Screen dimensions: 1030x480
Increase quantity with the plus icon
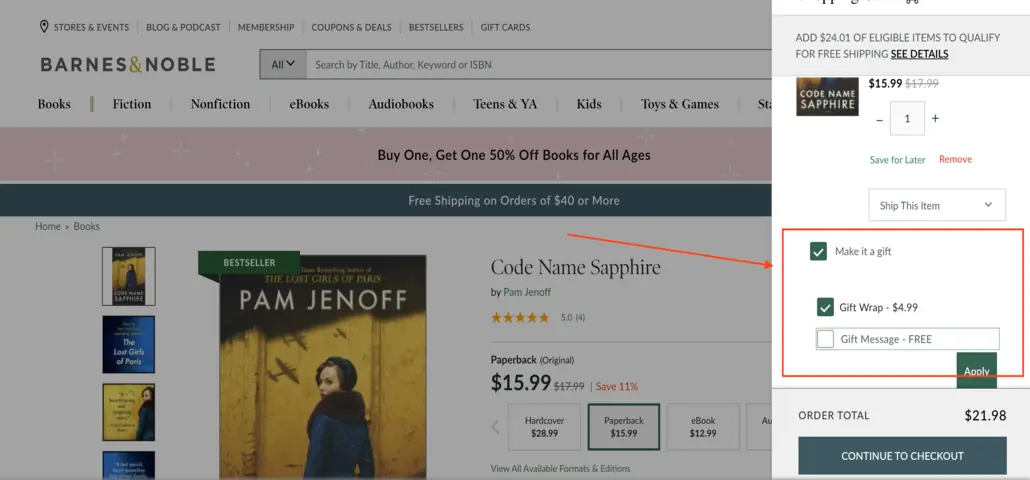click(935, 119)
